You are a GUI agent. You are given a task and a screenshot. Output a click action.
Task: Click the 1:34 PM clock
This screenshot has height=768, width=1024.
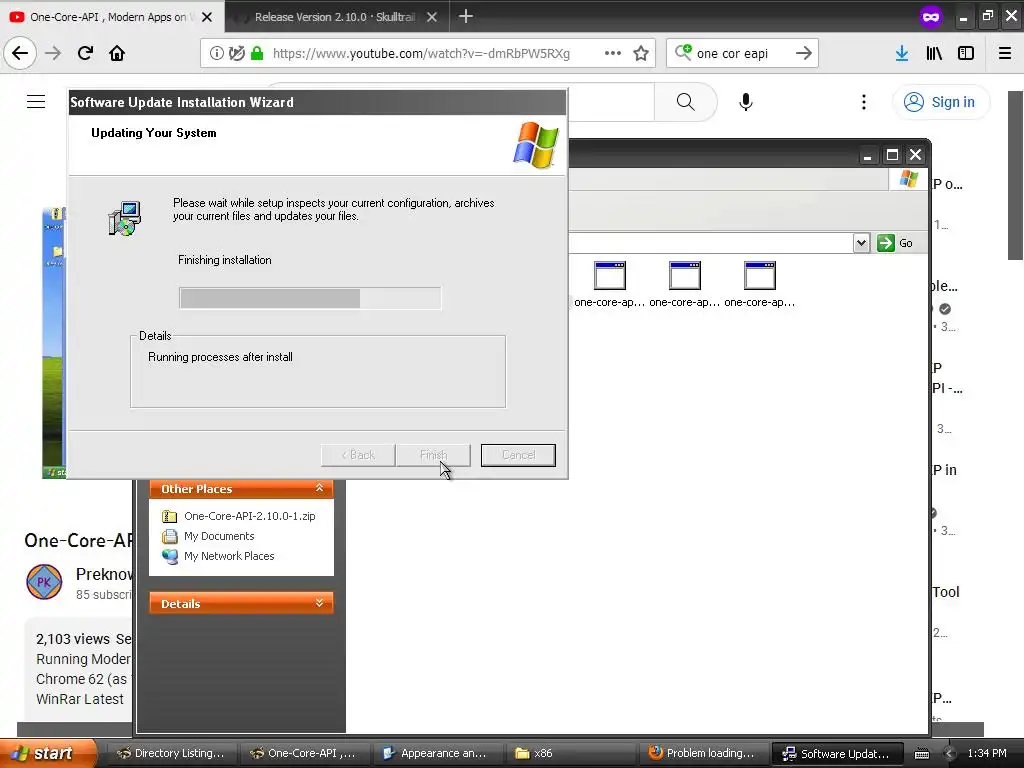987,753
